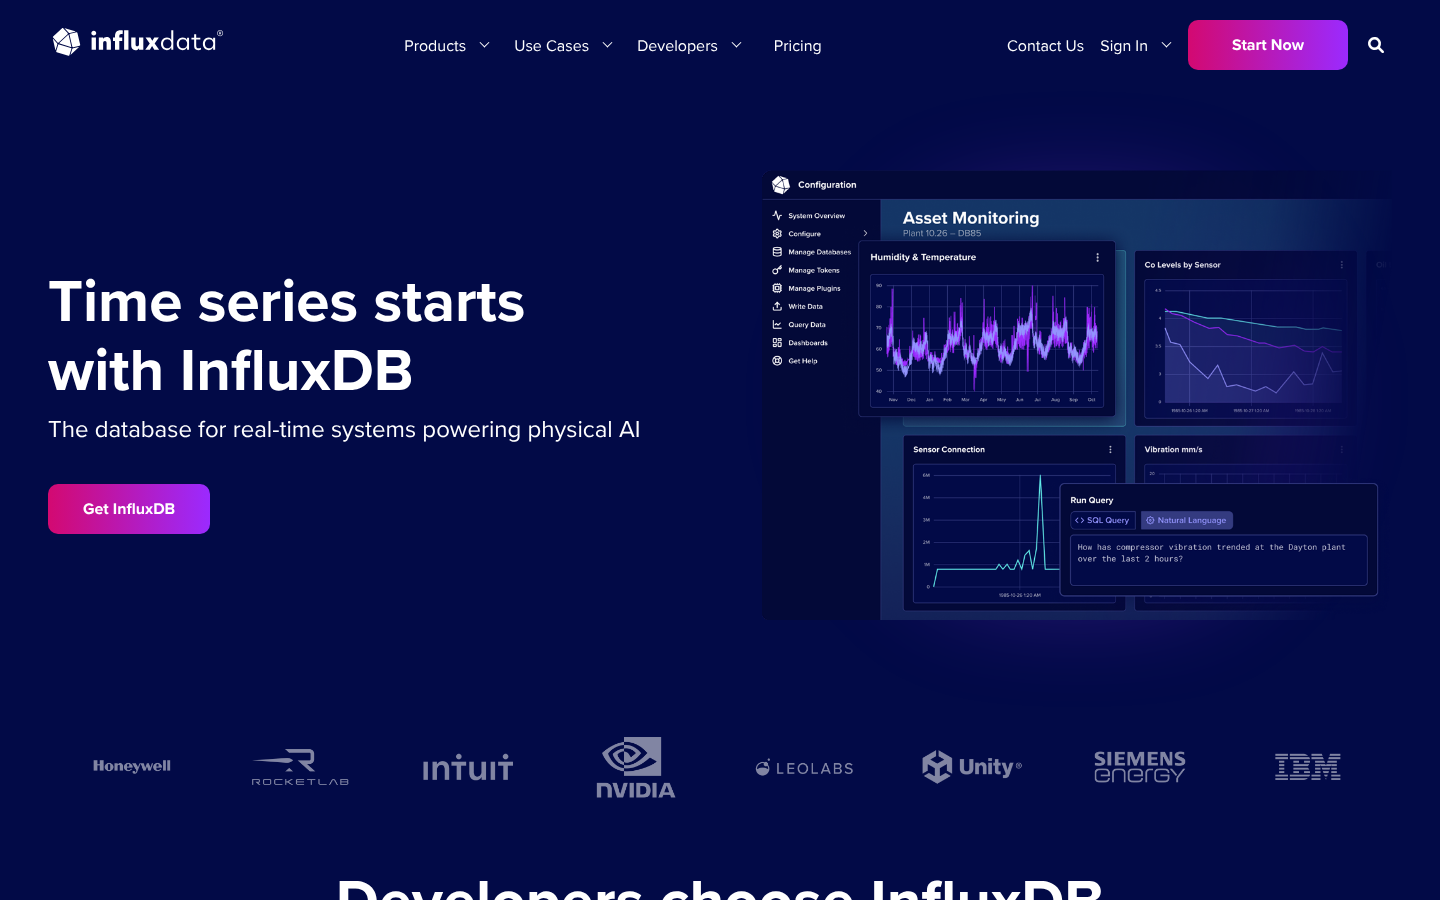The height and width of the screenshot is (900, 1440).
Task: Open the Developers menu label
Action: tap(677, 46)
